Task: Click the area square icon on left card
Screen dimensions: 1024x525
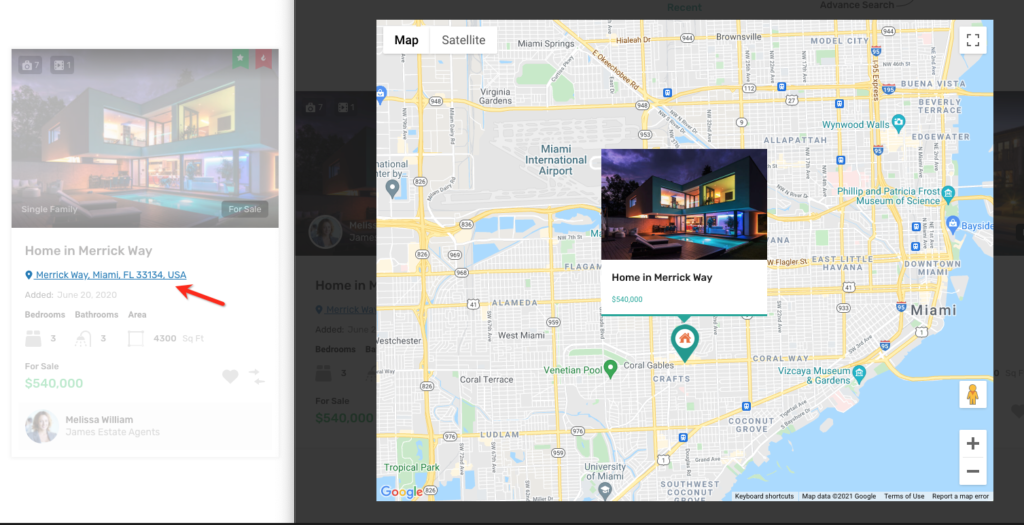Action: click(135, 338)
